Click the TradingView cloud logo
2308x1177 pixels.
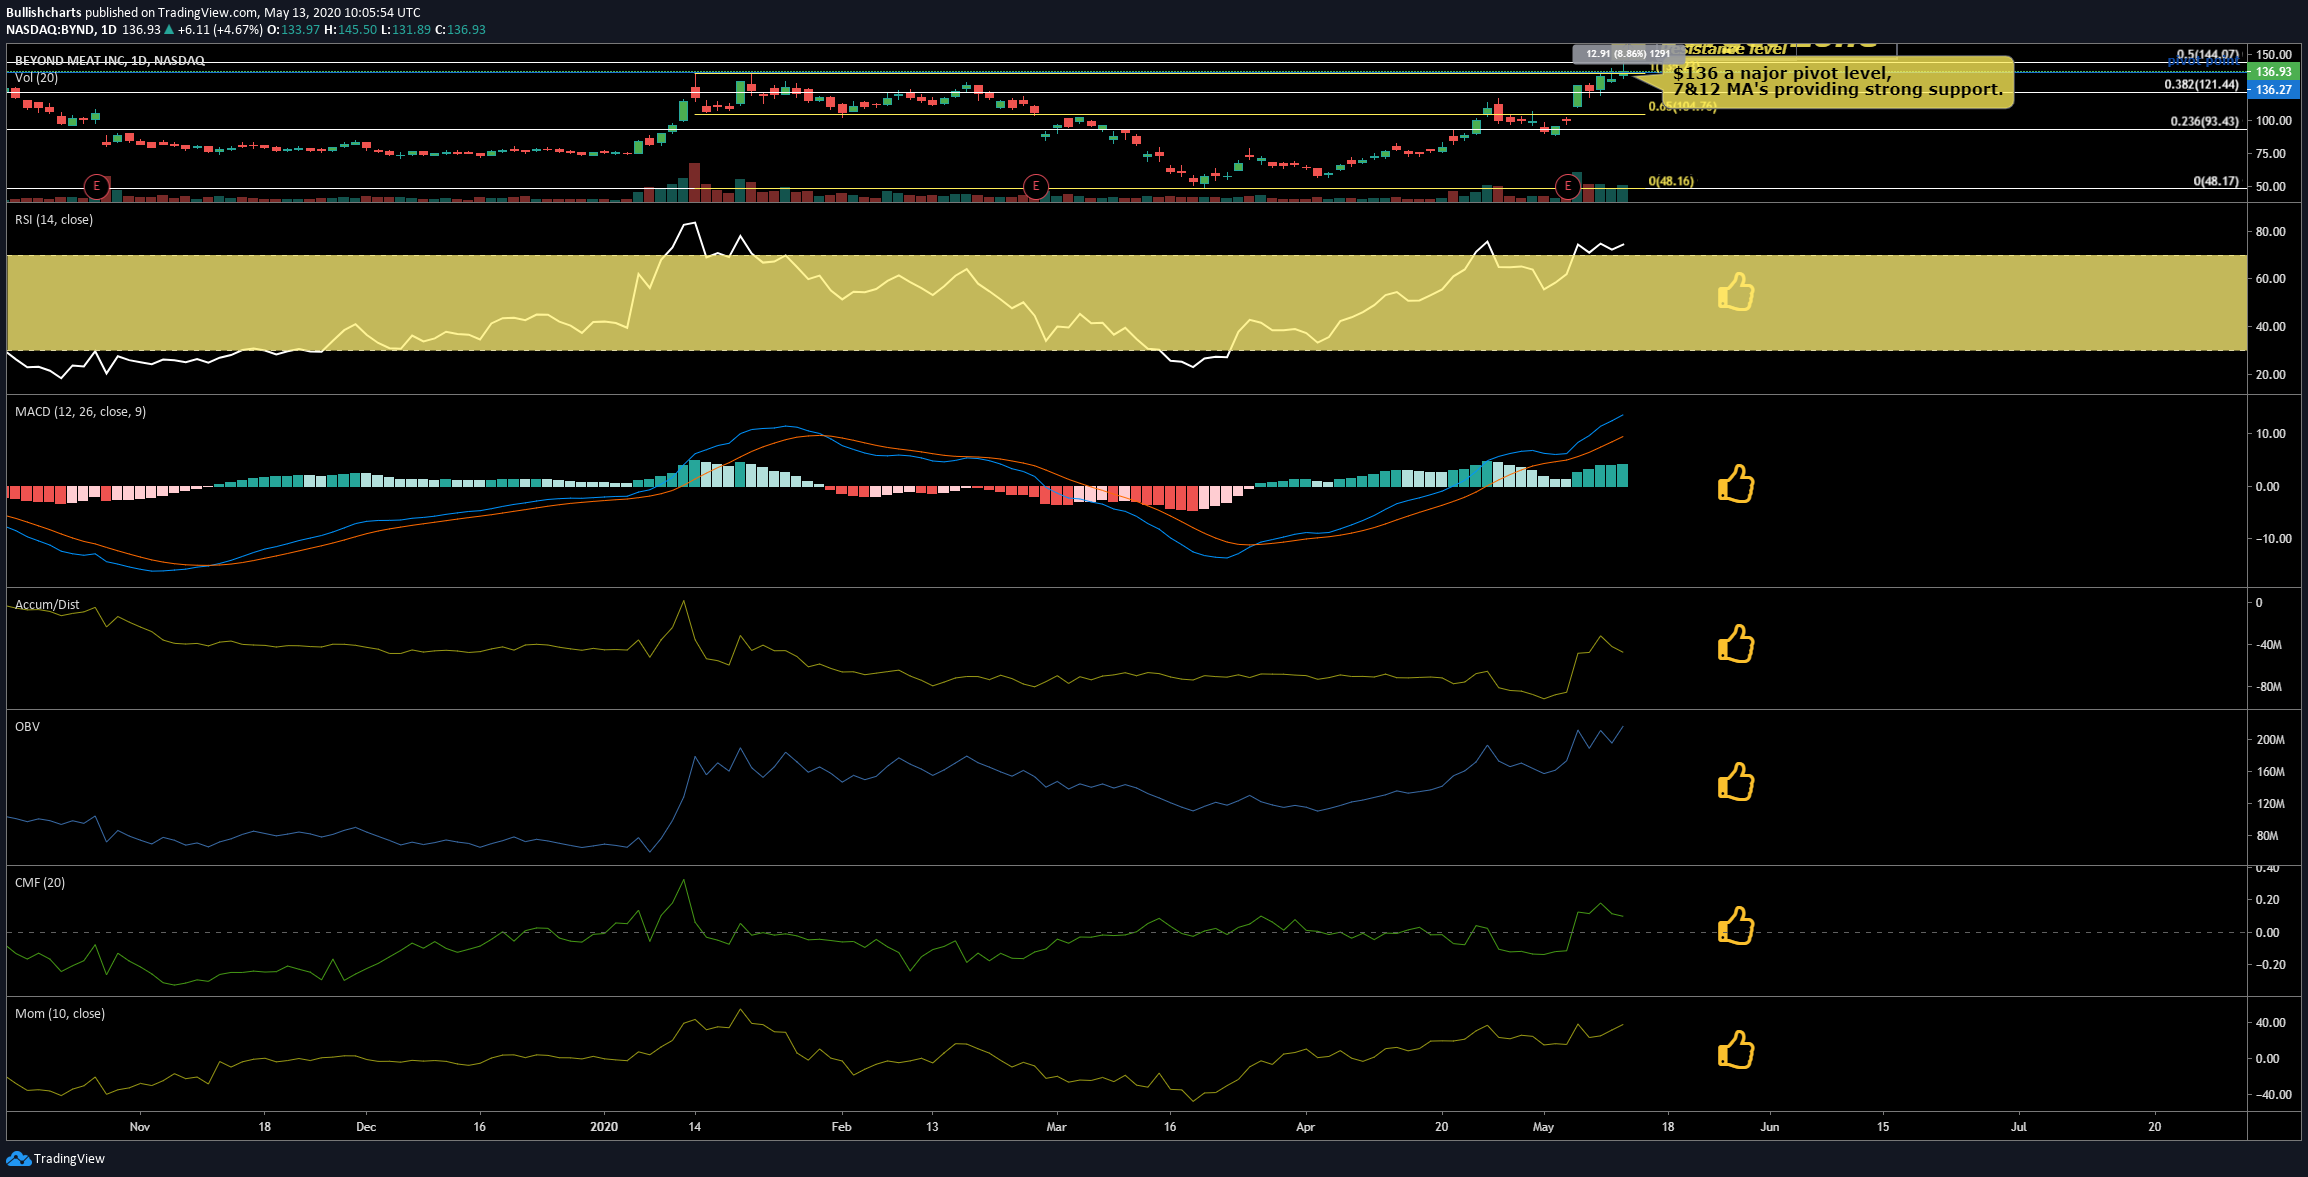18,1158
